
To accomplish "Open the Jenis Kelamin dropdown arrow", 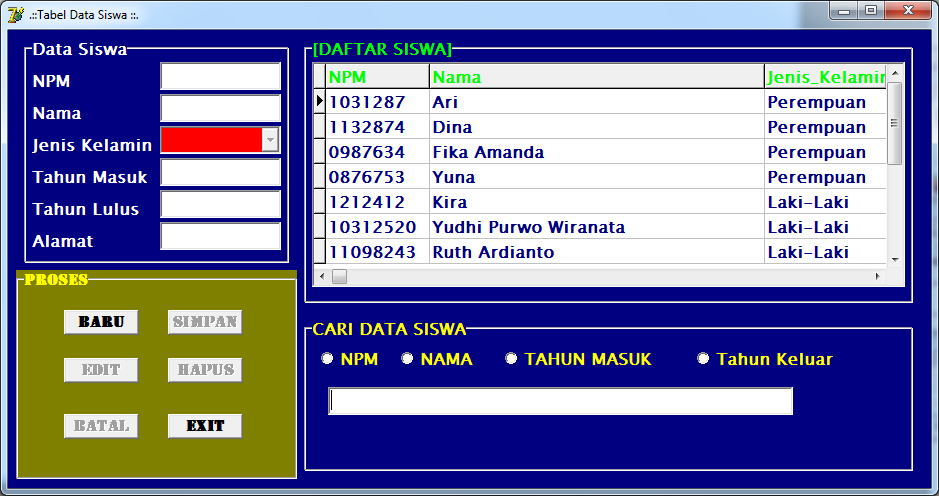I will (270, 140).
